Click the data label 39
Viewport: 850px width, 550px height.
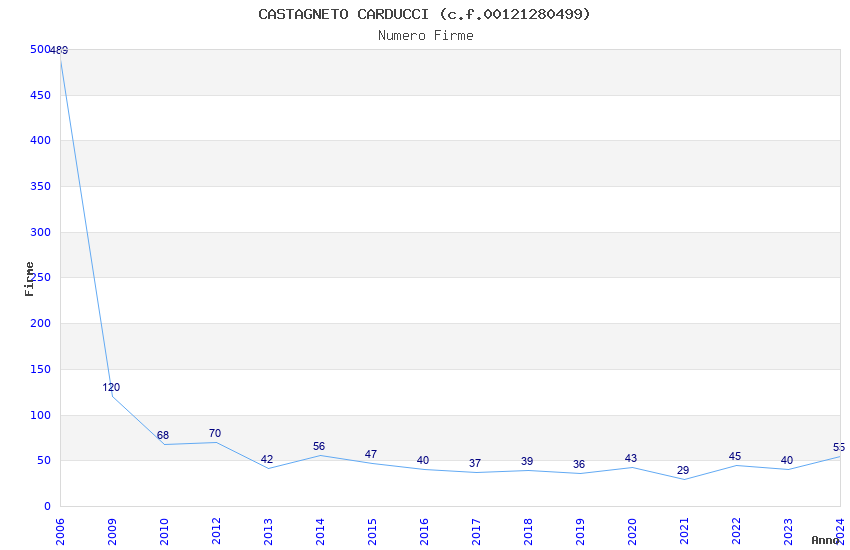527,462
